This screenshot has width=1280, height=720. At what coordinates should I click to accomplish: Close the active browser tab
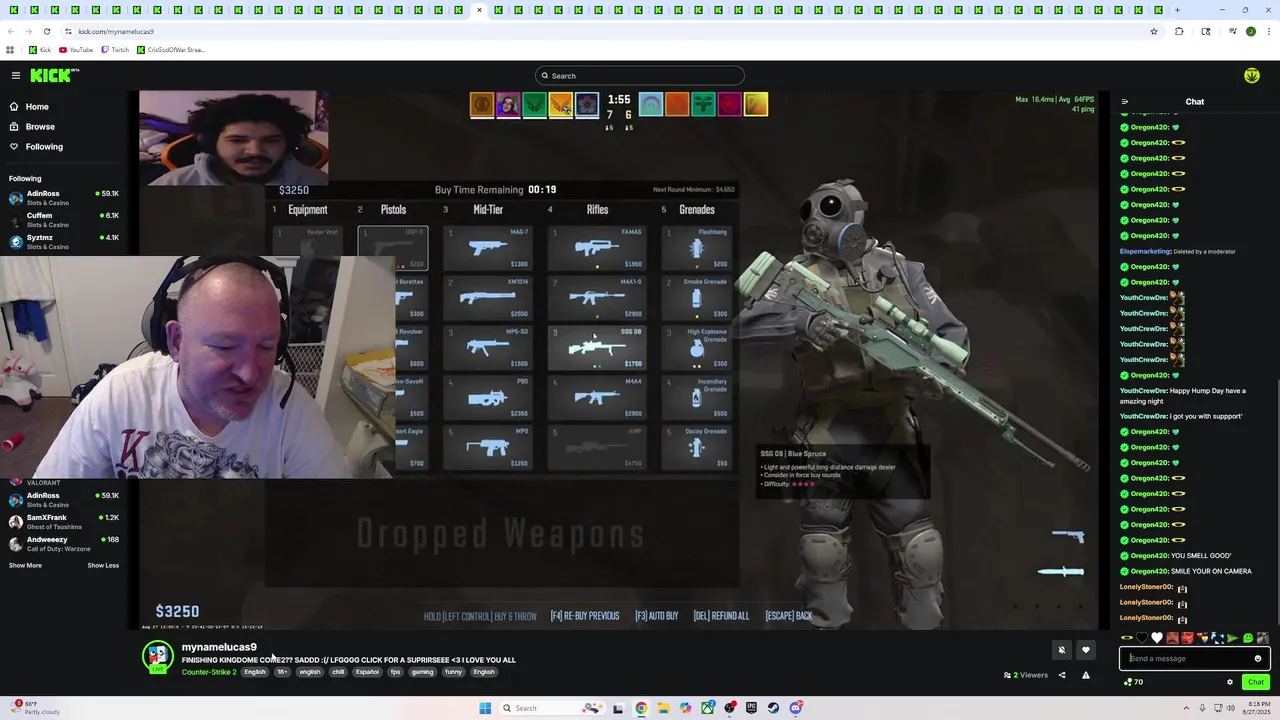[x=479, y=10]
